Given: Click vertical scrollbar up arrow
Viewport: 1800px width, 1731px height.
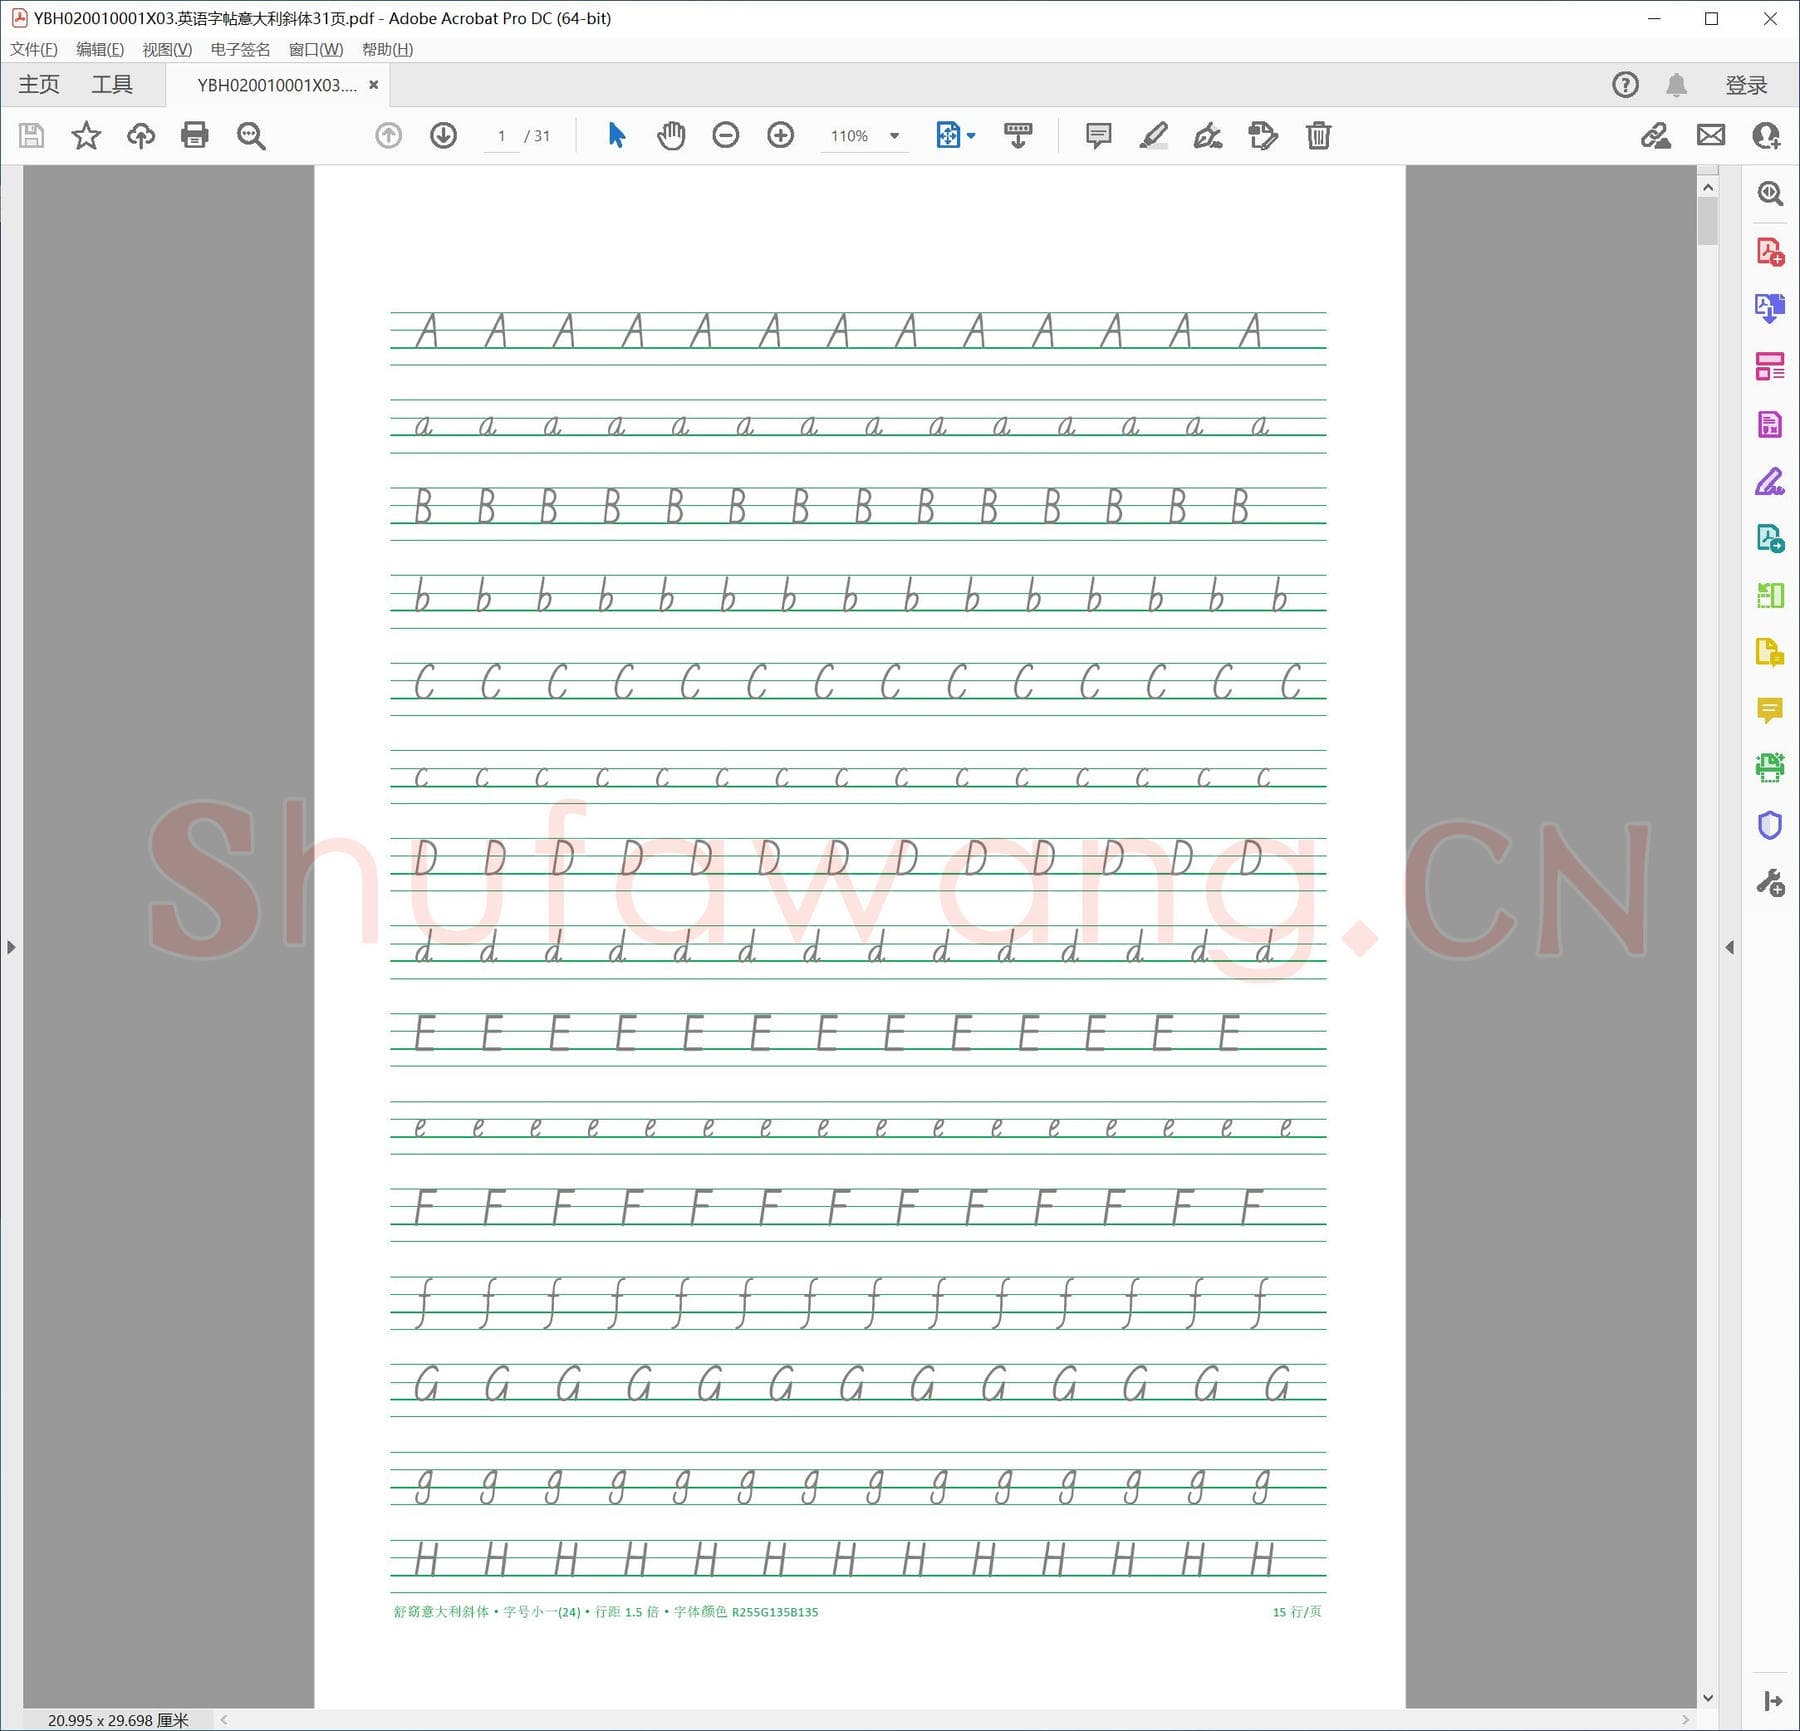Looking at the screenshot, I should [1708, 187].
